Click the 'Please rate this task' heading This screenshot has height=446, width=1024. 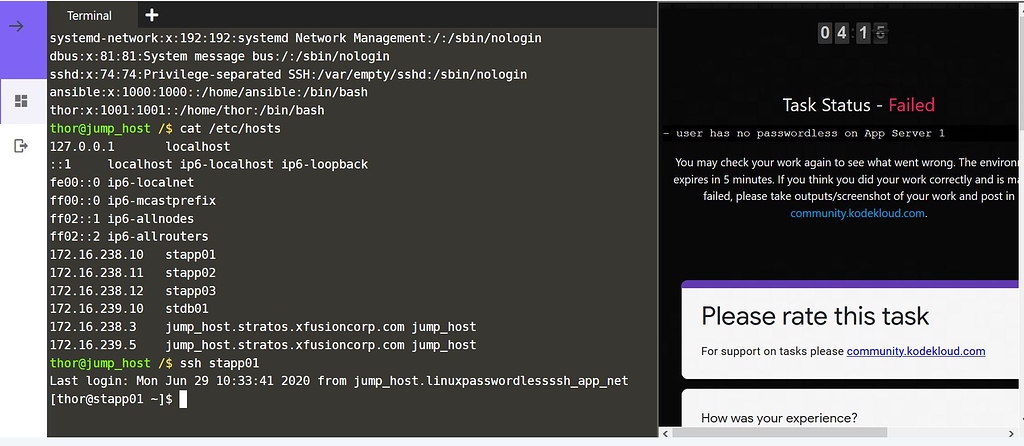[x=815, y=317]
